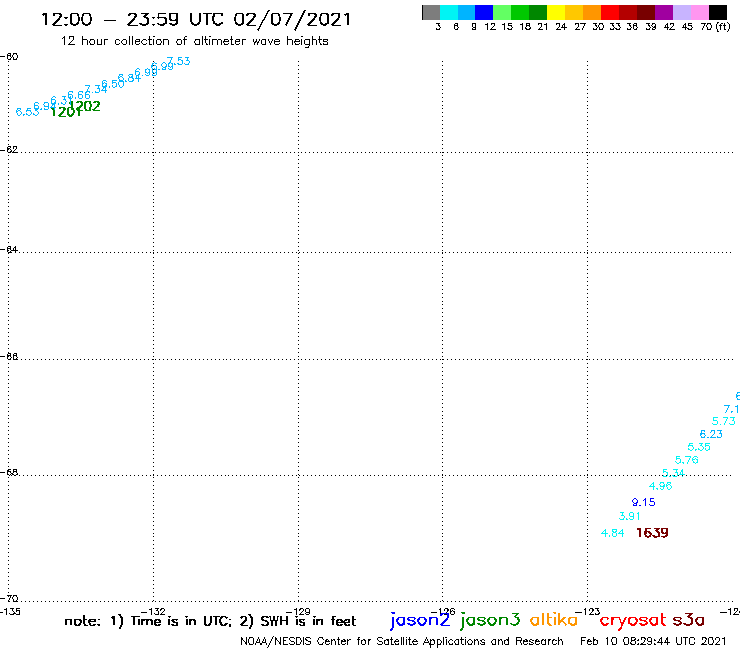Image resolution: width=740 pixels, height=650 pixels.
Task: Click the wave height value 6.53
Action: tap(27, 112)
